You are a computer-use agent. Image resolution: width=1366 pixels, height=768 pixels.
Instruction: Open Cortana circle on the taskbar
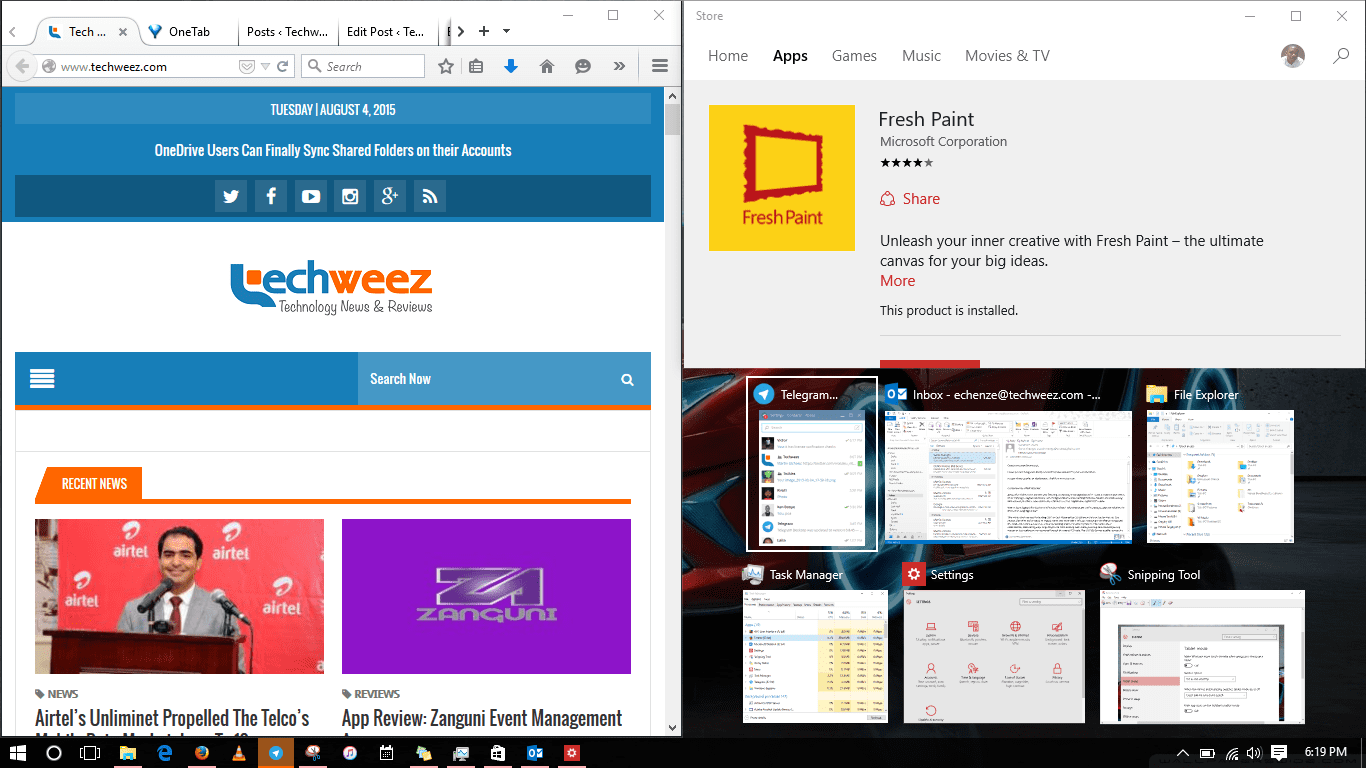(x=54, y=753)
